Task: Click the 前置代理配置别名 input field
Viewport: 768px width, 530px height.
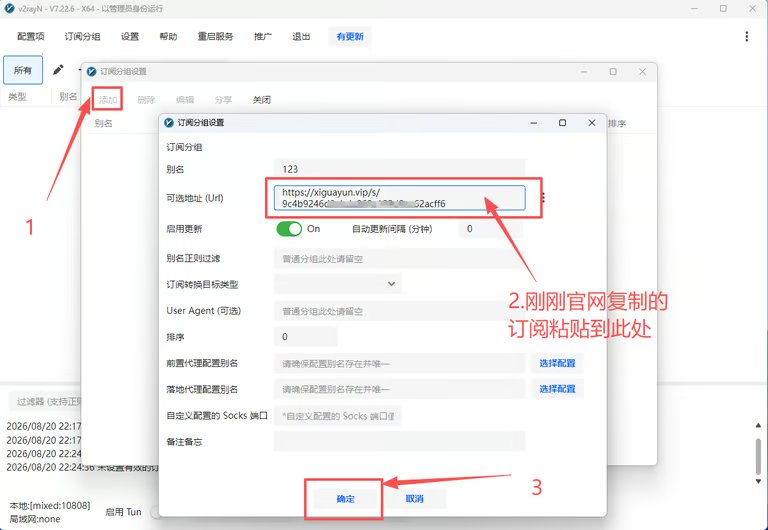Action: [x=400, y=363]
